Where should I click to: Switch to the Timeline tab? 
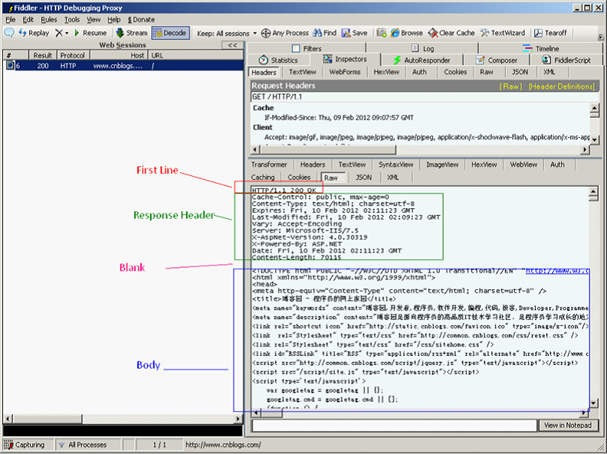541,48
